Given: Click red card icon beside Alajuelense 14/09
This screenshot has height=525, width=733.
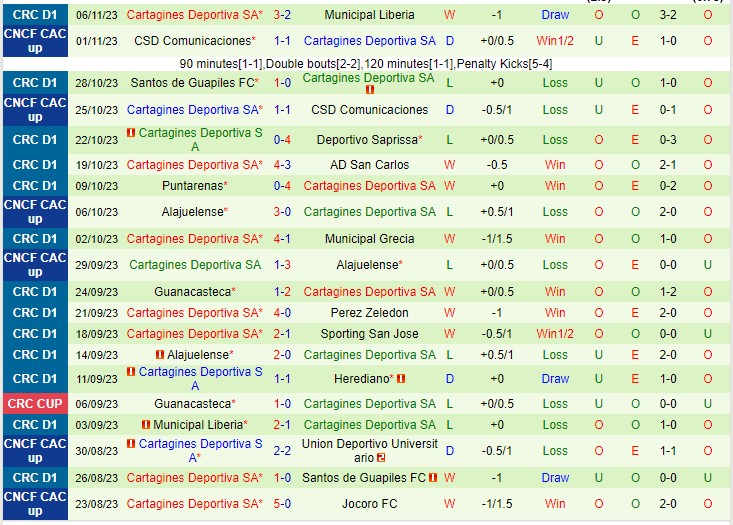Looking at the screenshot, I should point(161,355).
